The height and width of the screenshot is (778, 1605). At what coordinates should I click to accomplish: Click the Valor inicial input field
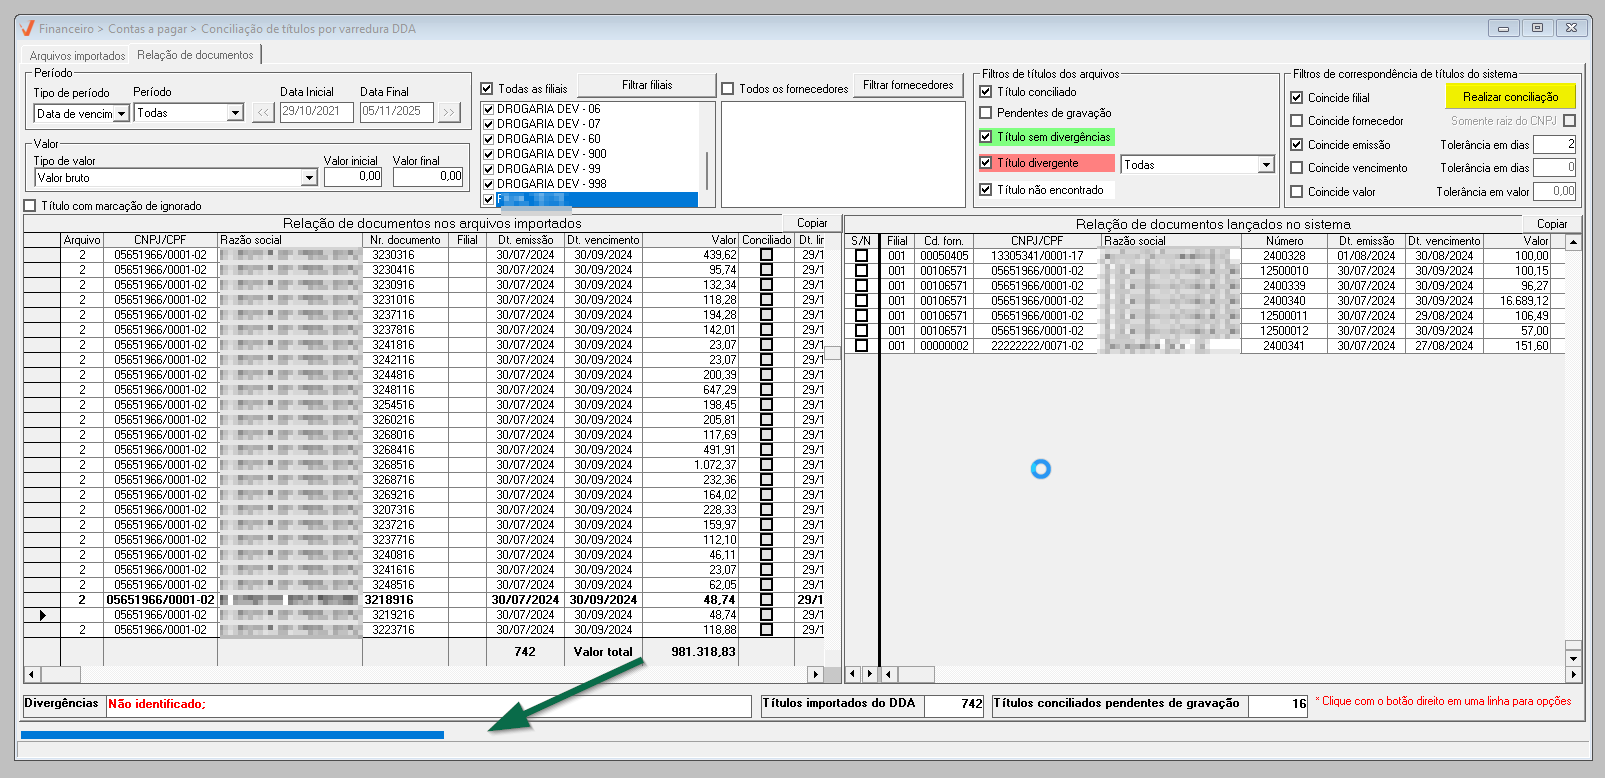[x=353, y=176]
